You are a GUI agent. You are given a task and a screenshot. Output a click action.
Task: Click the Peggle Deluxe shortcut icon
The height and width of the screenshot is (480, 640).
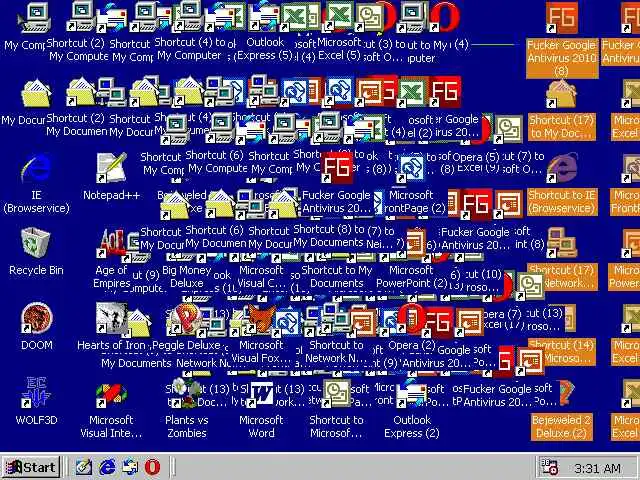point(186,318)
